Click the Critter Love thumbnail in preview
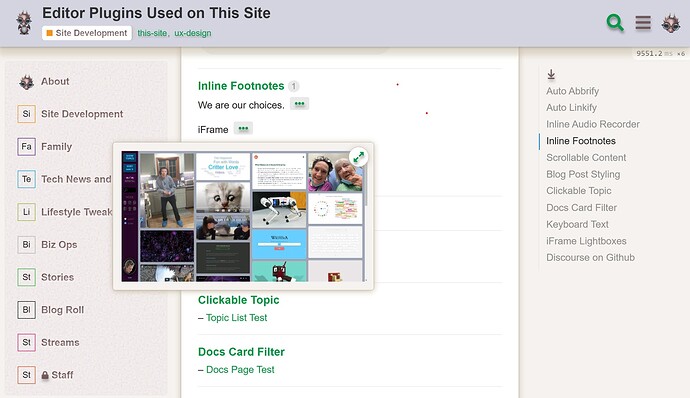 pyautogui.click(x=223, y=166)
